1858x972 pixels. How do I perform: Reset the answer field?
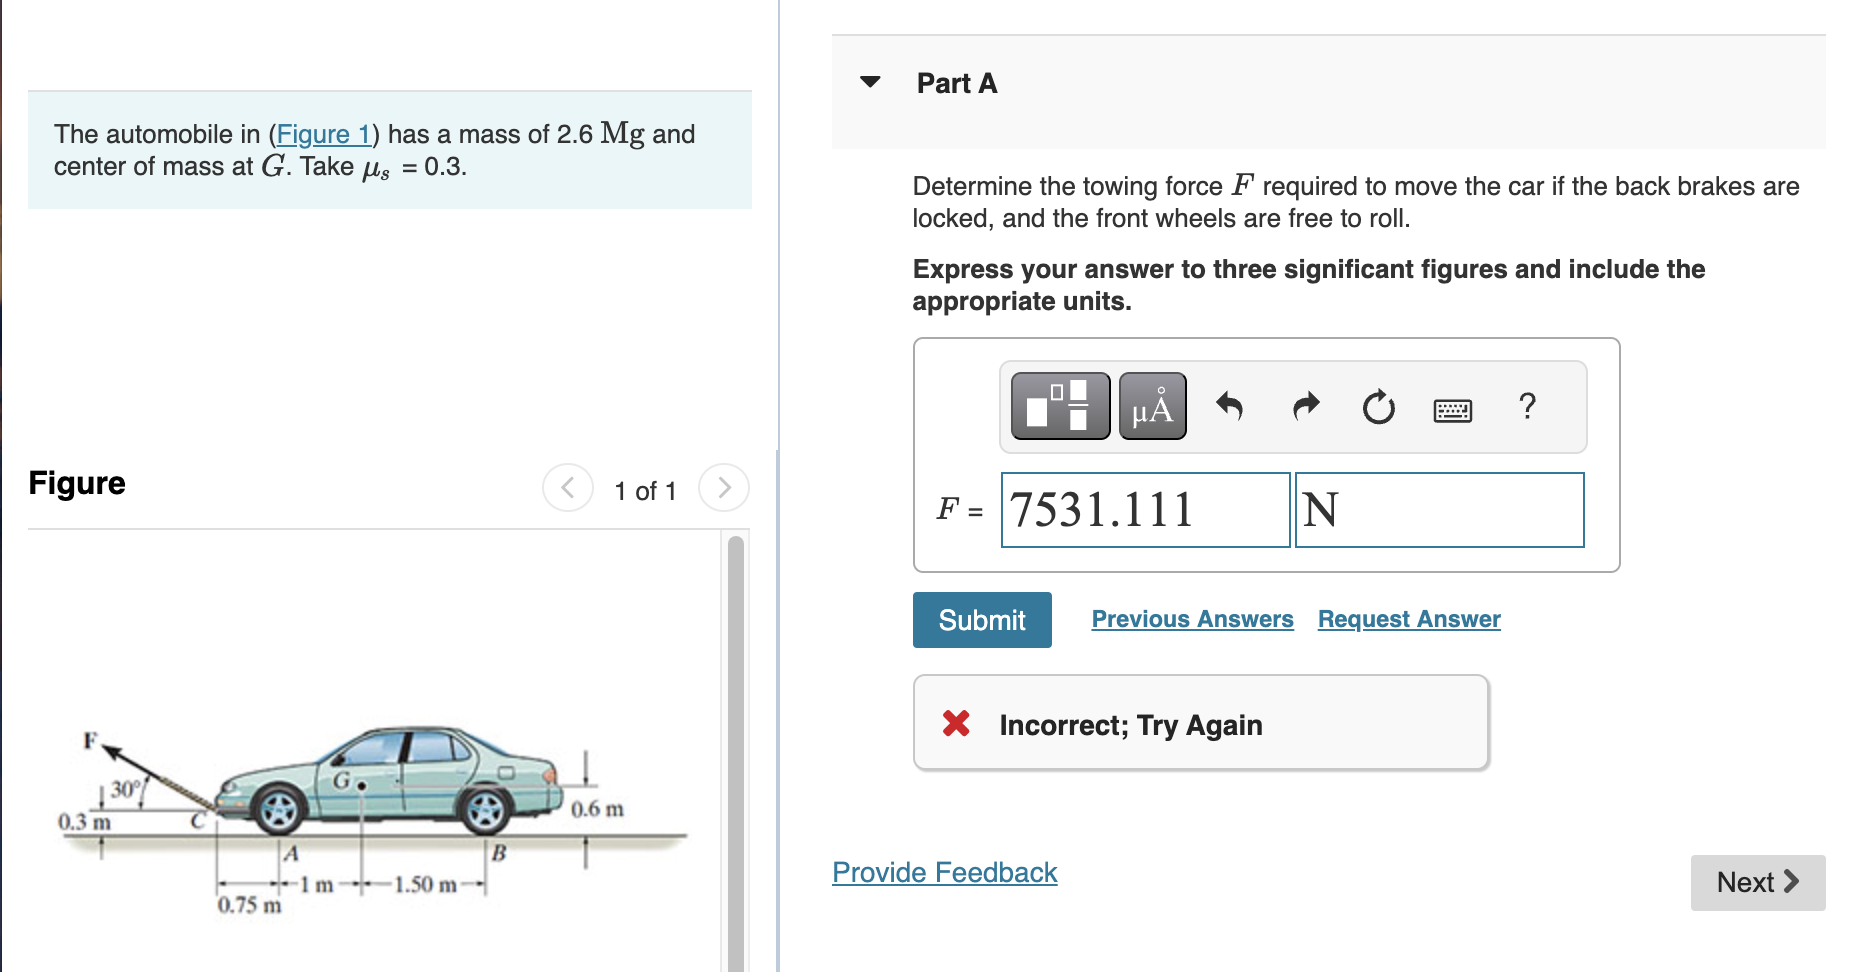(x=1378, y=406)
